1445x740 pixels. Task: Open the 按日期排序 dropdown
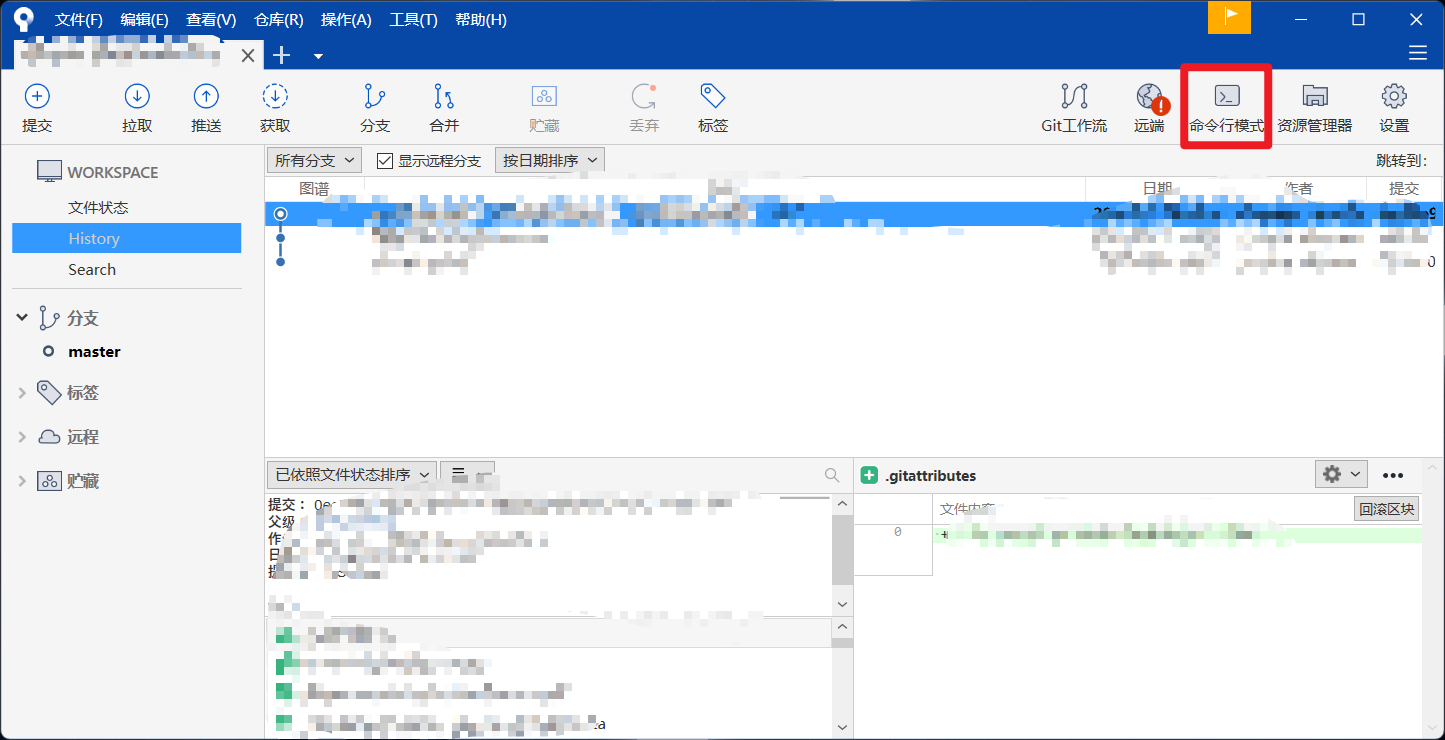(x=549, y=159)
